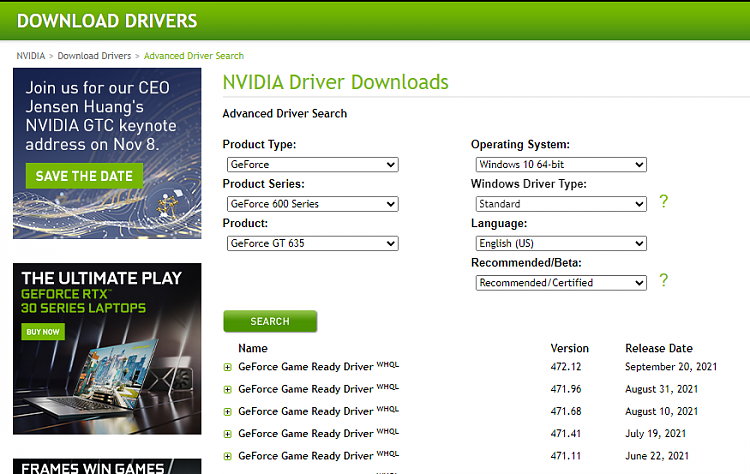Image resolution: width=750 pixels, height=474 pixels.
Task: Expand the driver version 471.41 row
Action: click(228, 434)
